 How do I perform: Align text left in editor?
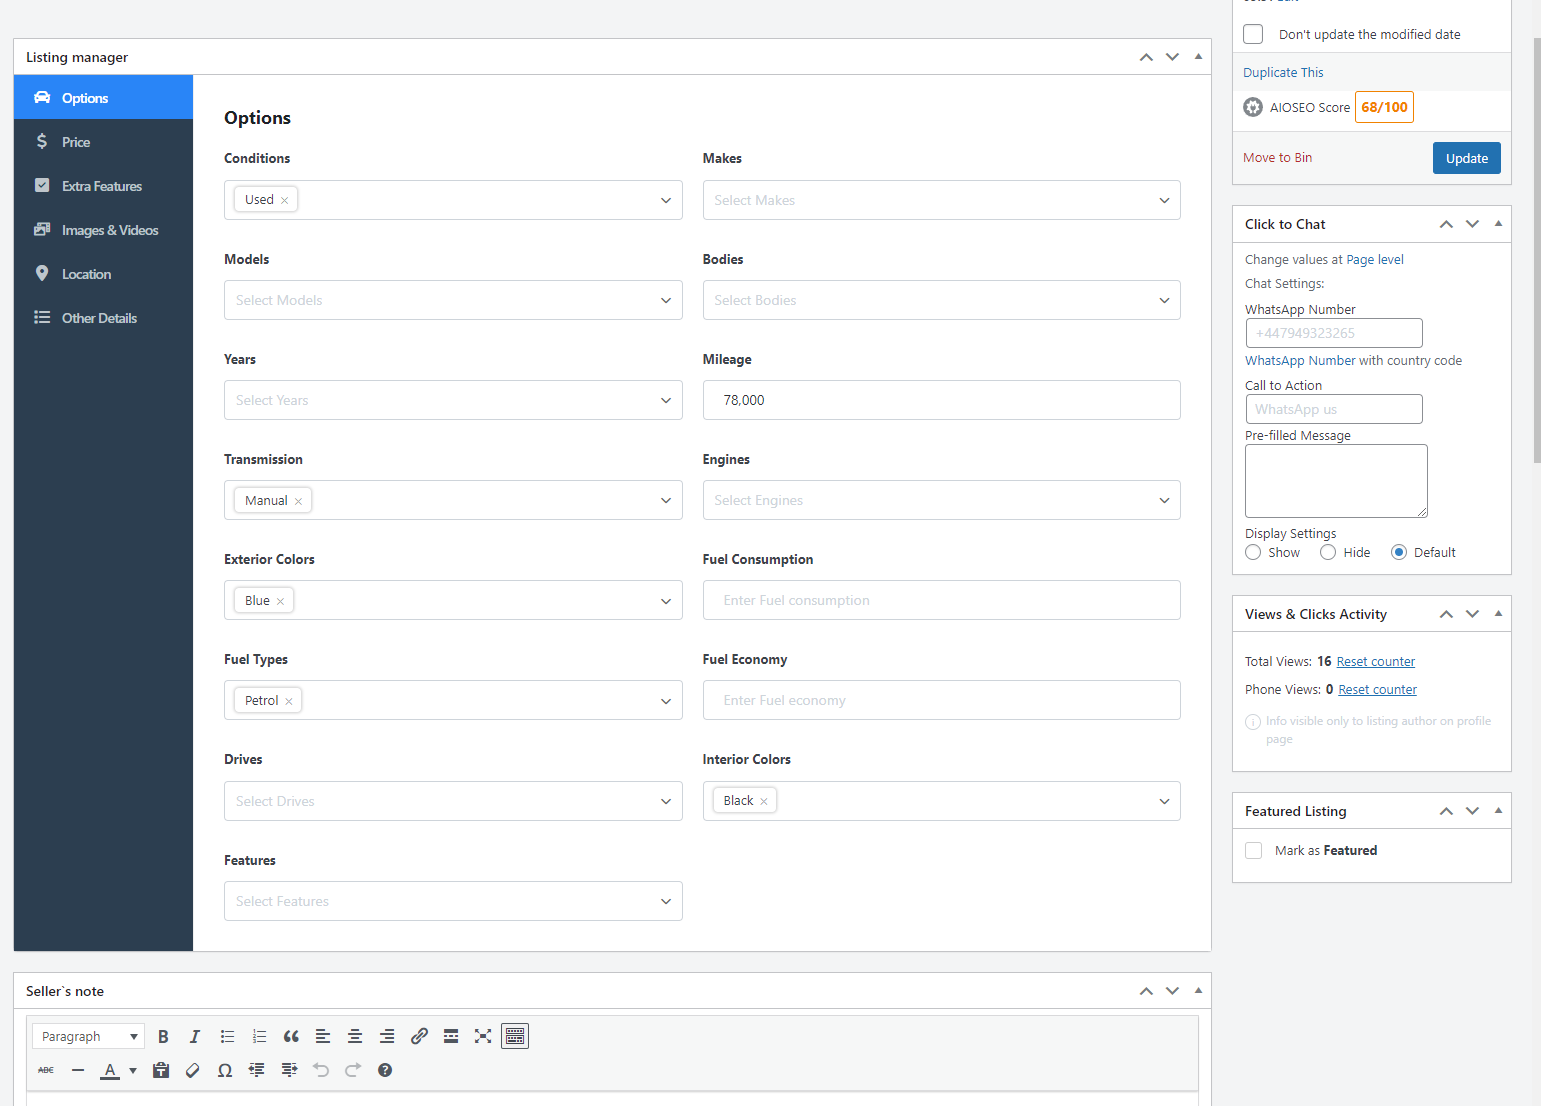(323, 1036)
